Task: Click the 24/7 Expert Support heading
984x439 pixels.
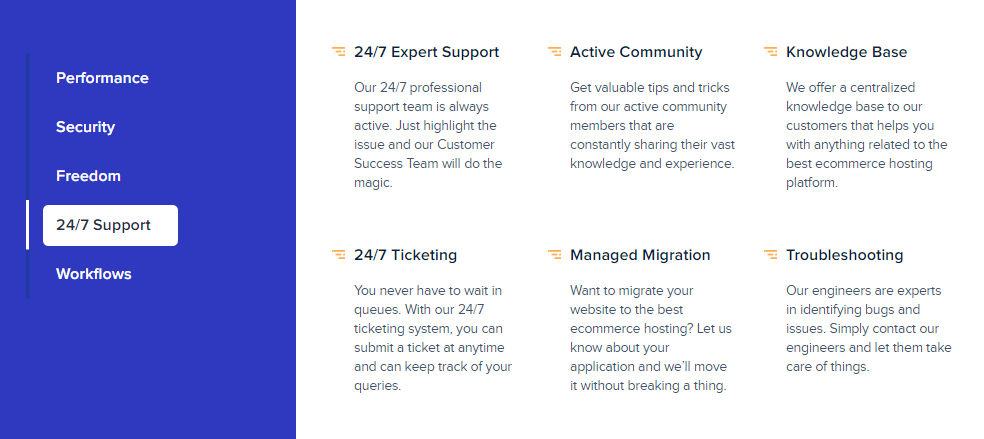Action: 427,52
